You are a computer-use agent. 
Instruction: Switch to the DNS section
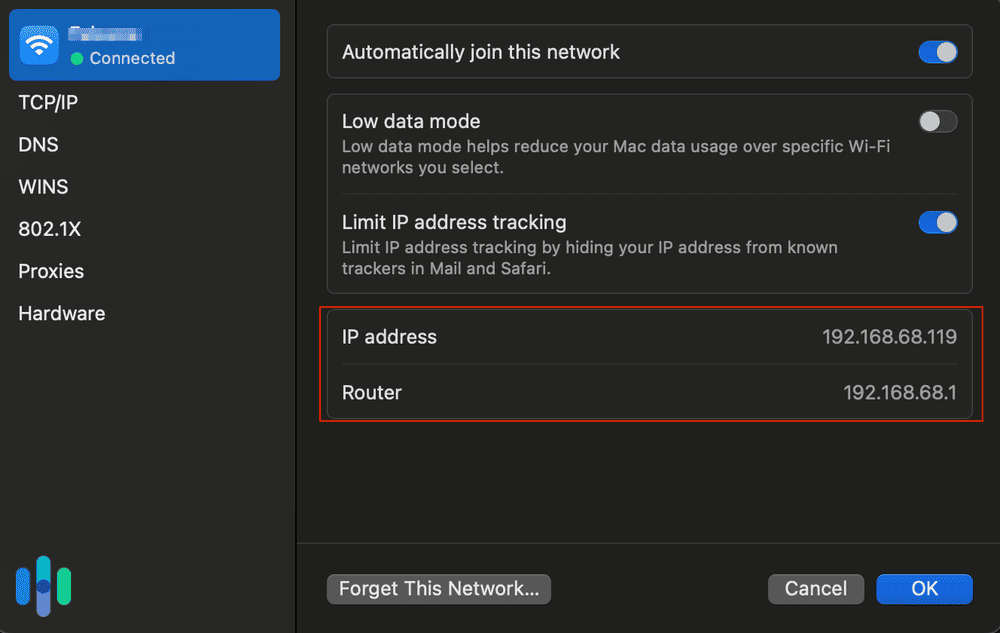[37, 144]
